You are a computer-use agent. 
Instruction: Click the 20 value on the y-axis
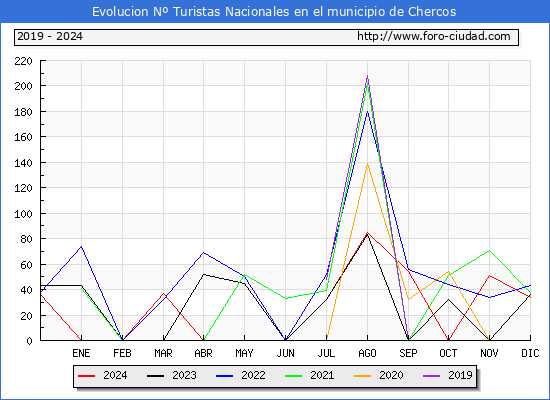tap(27, 316)
